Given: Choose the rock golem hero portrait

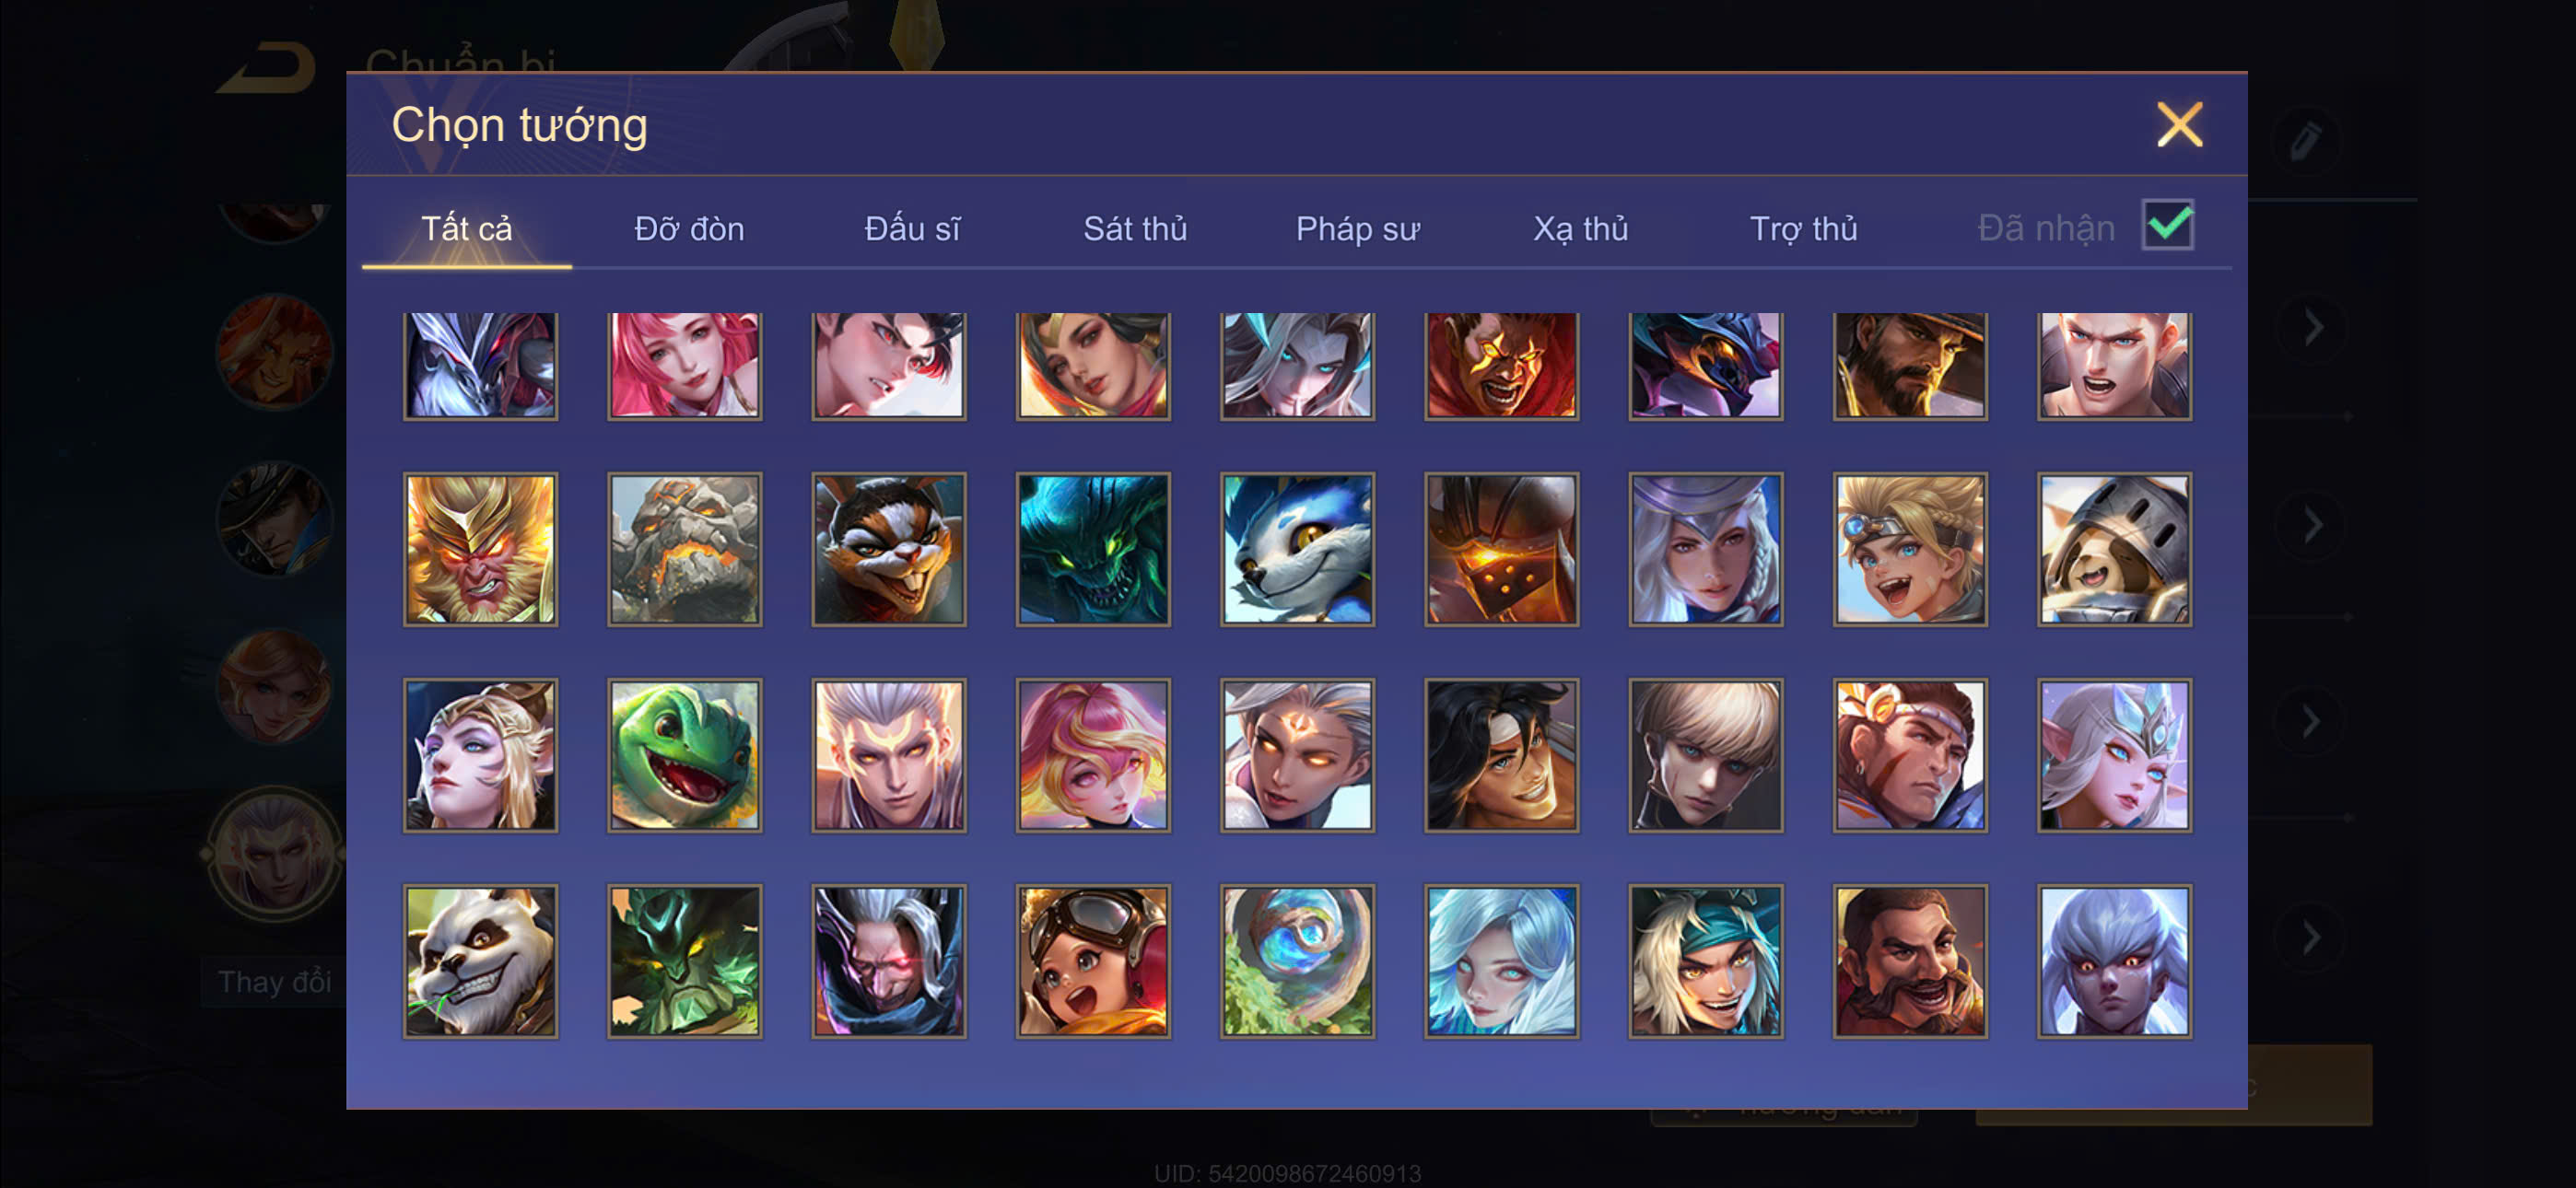Looking at the screenshot, I should 685,549.
